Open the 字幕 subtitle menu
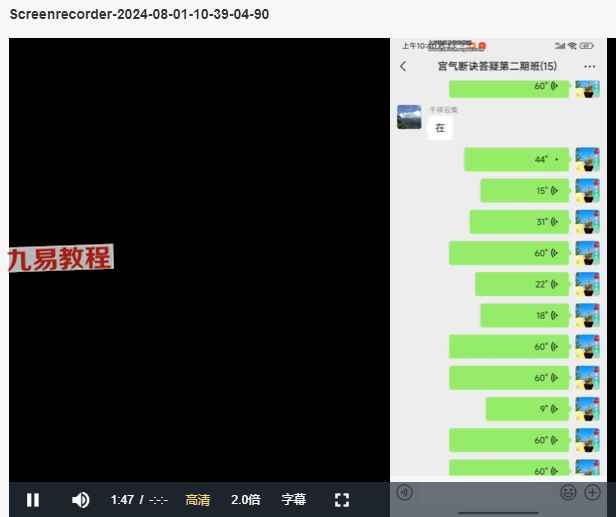 pyautogui.click(x=293, y=500)
